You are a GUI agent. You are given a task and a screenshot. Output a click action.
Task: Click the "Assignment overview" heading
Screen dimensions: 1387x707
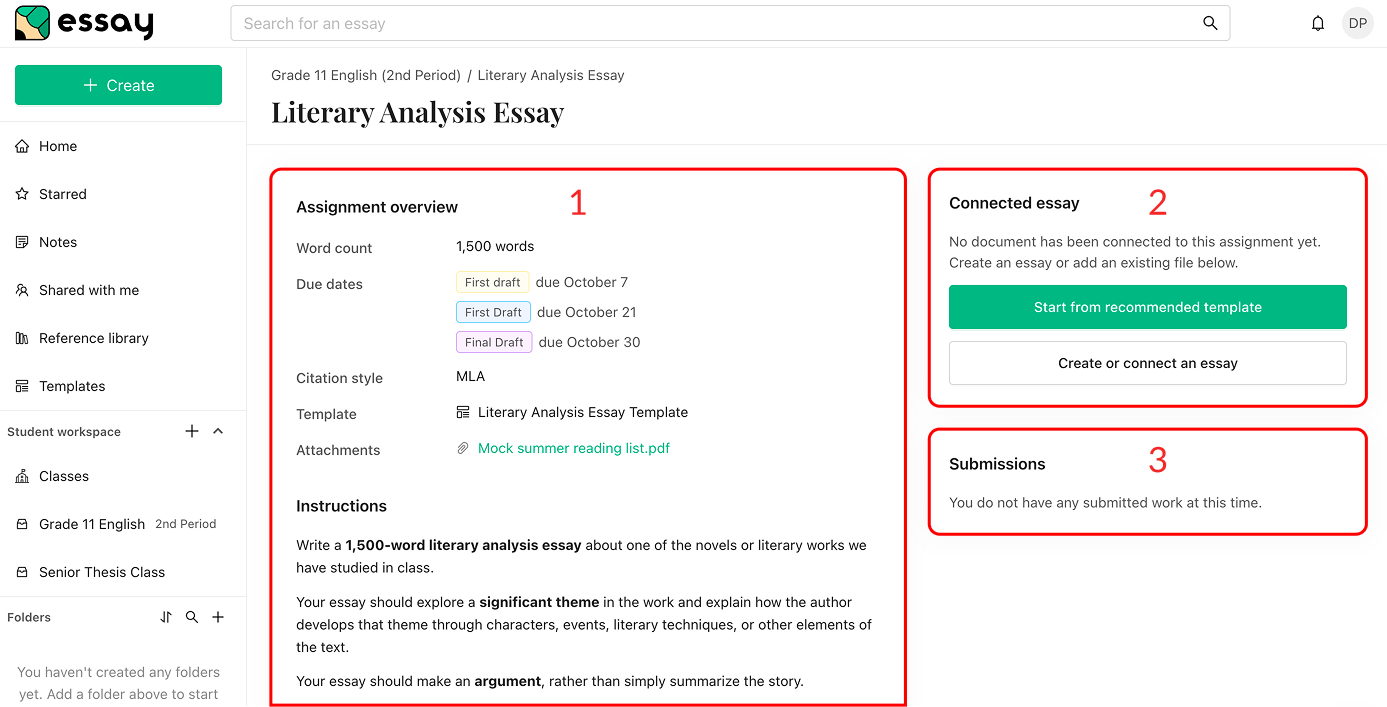pyautogui.click(x=377, y=207)
